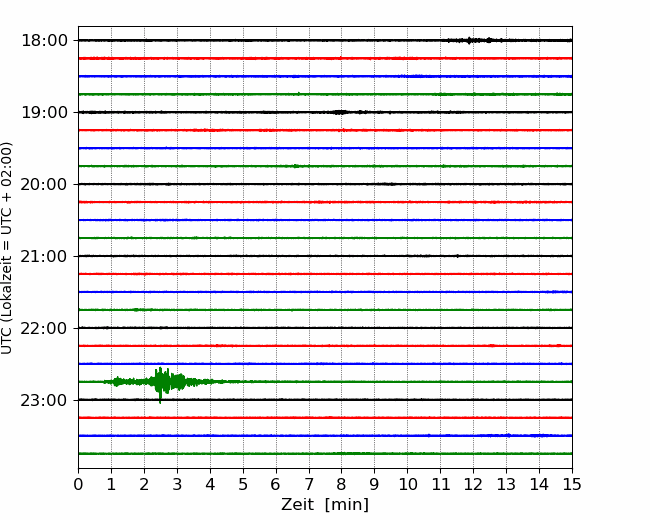Click the x-axis label 'Zeit [min]'

pyautogui.click(x=325, y=504)
